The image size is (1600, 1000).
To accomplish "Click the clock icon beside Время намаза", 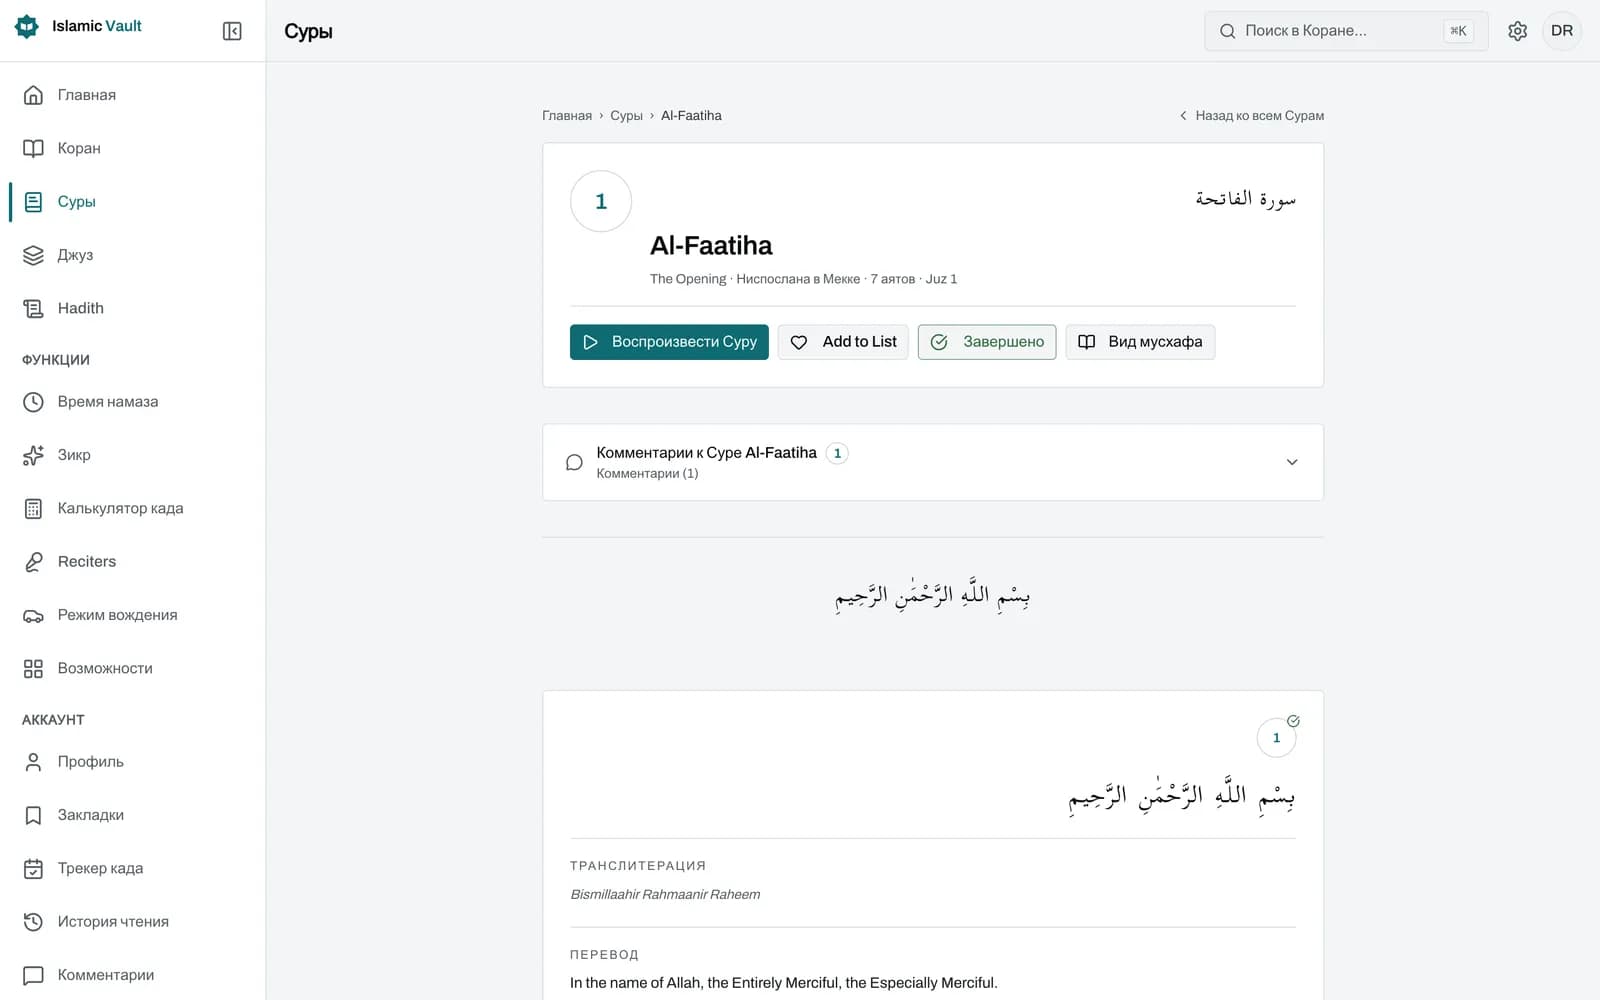I will [33, 402].
